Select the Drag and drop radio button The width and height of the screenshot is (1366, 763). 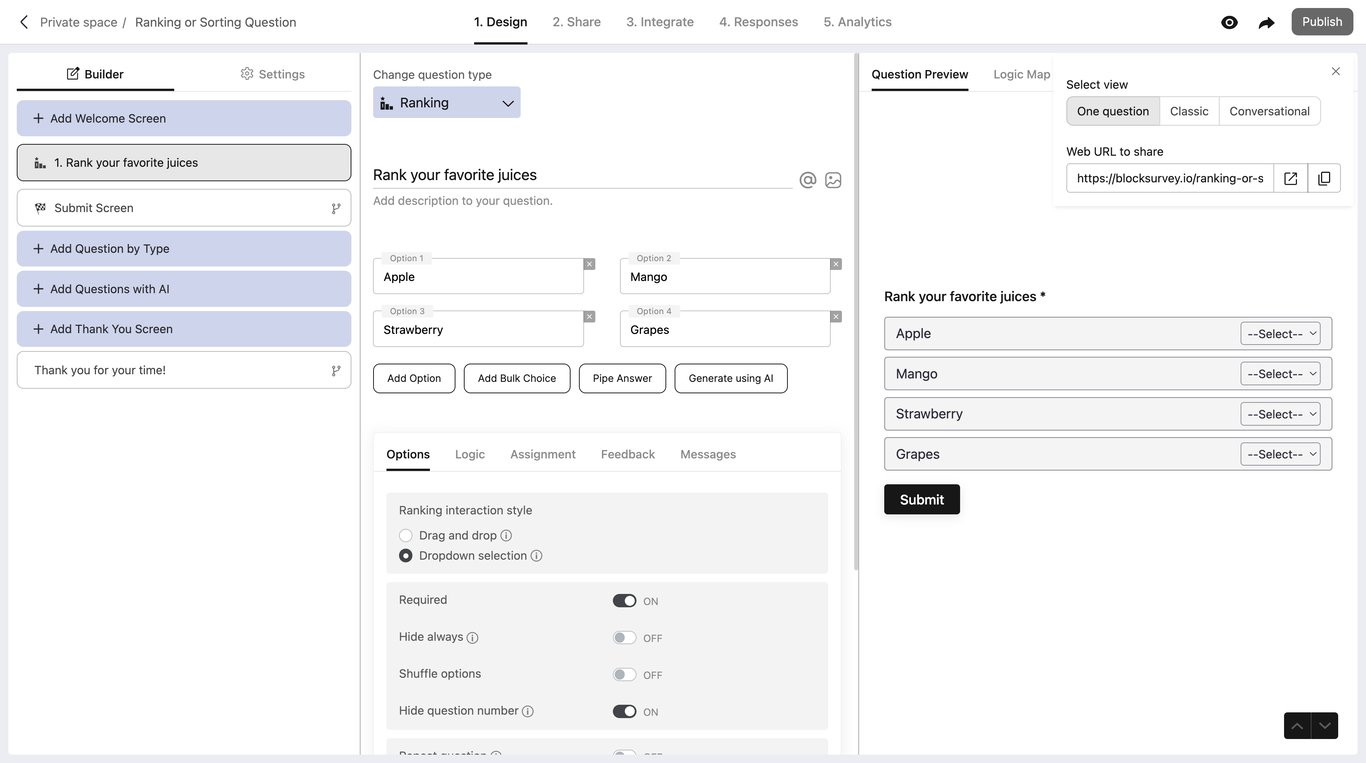coord(406,536)
